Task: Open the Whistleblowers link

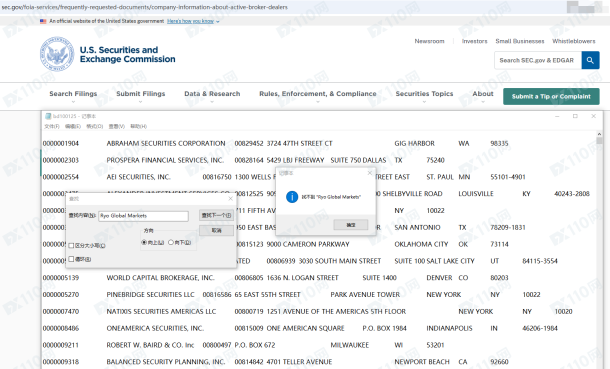Action: [574, 41]
